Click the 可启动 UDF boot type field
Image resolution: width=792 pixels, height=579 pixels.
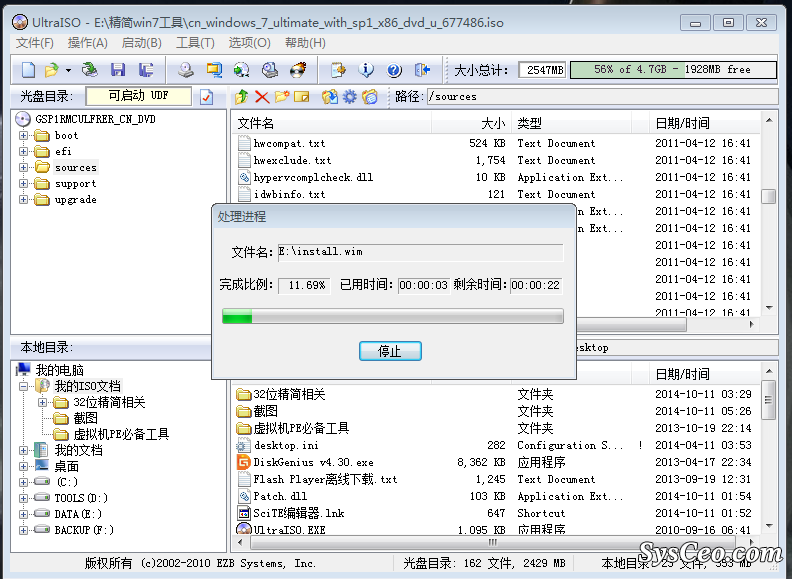(138, 96)
